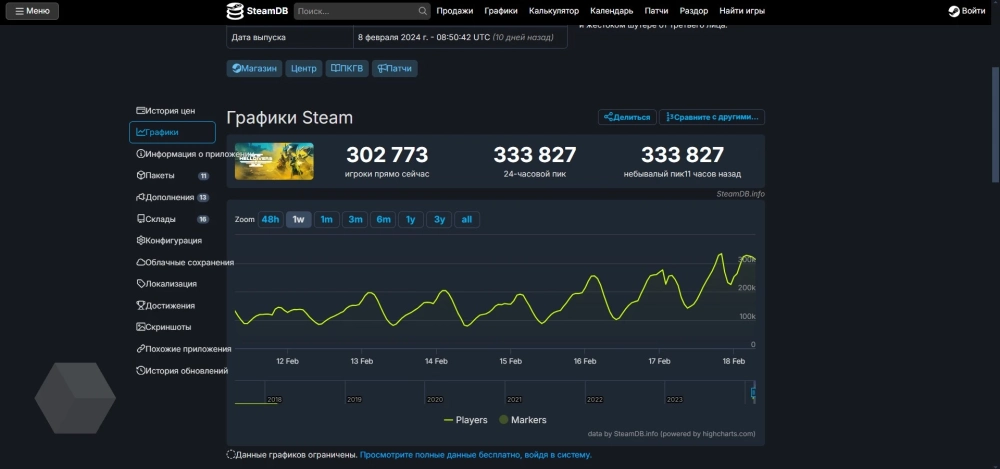Click the search magnifier icon

coord(423,11)
